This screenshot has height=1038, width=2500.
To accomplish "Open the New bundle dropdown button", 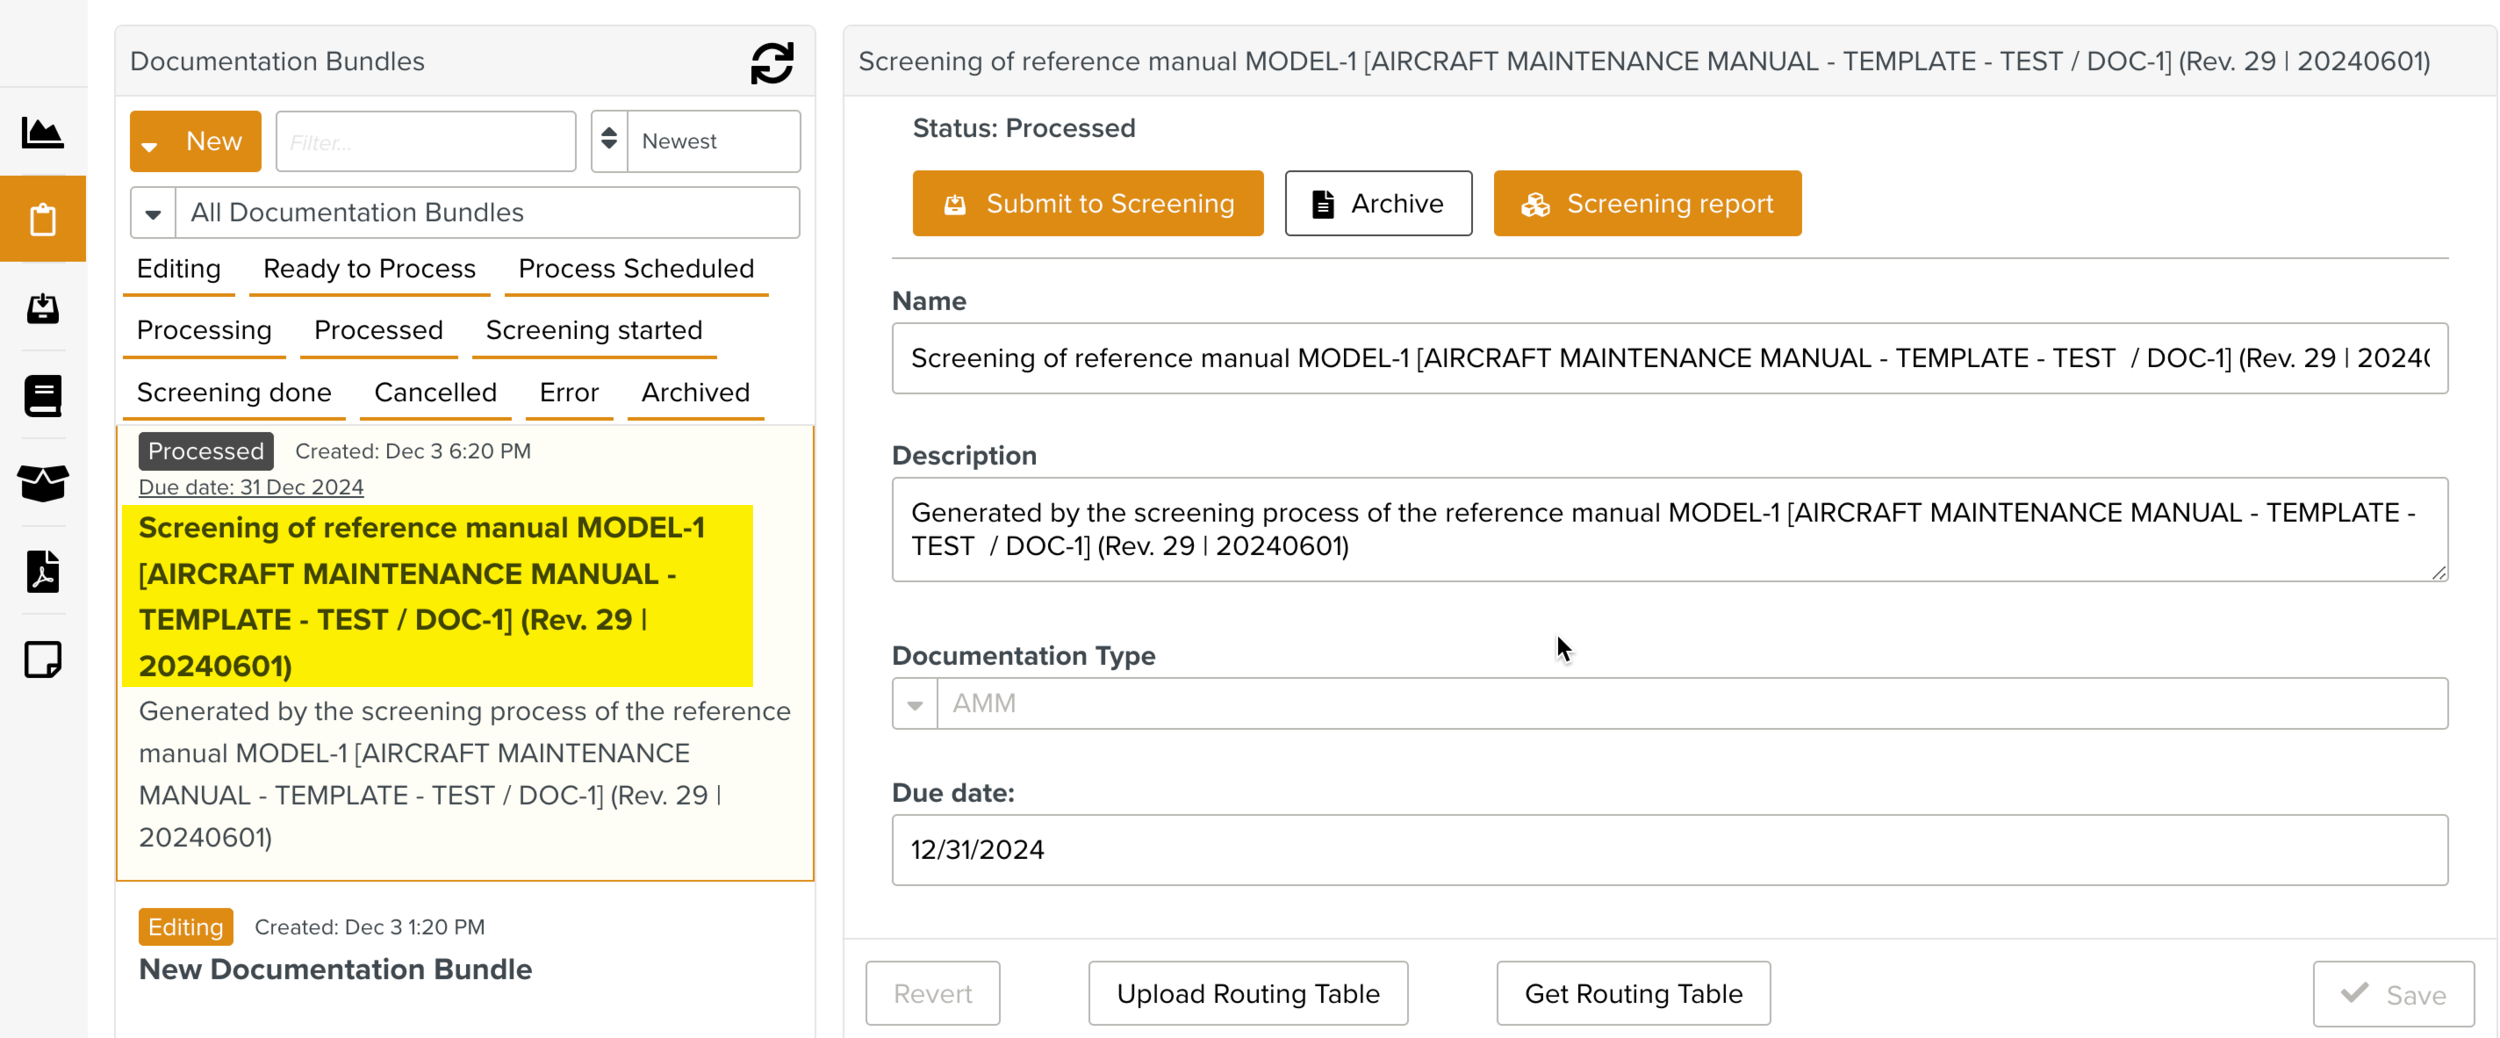I will (x=195, y=141).
